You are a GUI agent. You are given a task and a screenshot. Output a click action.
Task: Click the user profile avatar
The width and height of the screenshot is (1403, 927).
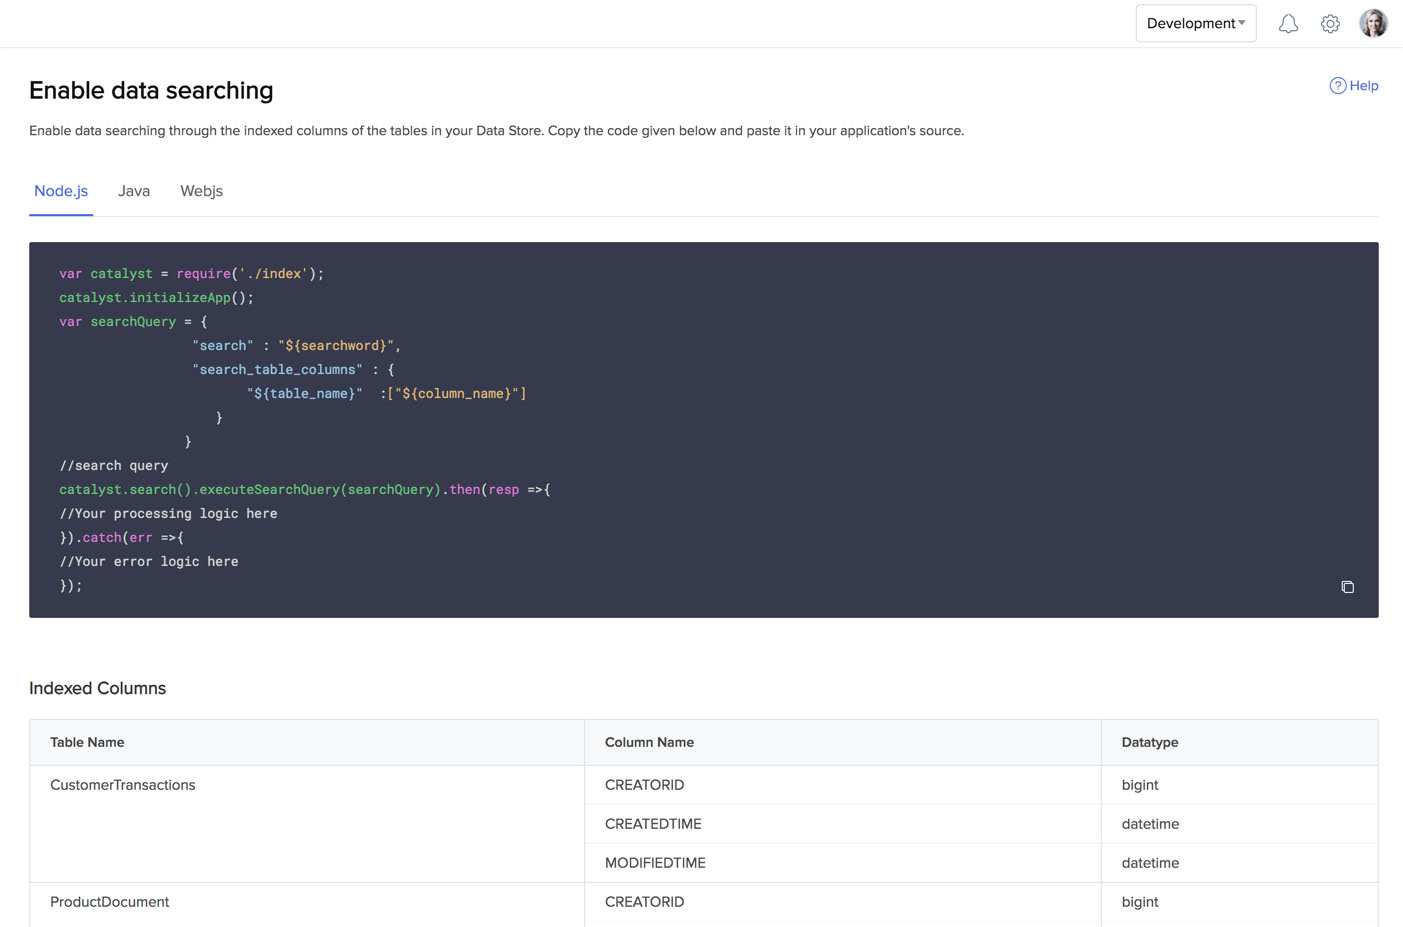click(1373, 23)
